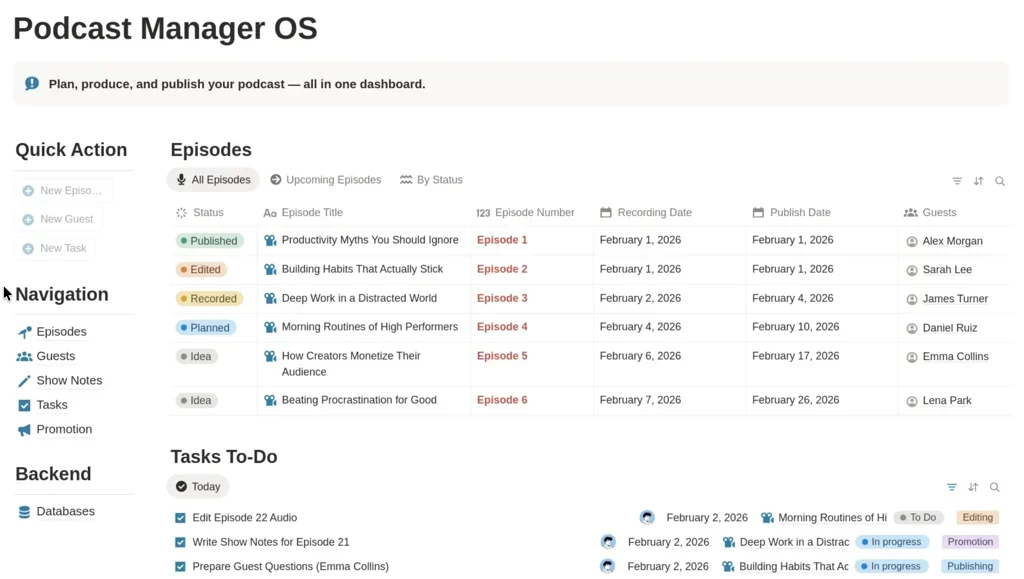1024x579 pixels.
Task: Click the pencil icon next to Show Notes
Action: (24, 381)
